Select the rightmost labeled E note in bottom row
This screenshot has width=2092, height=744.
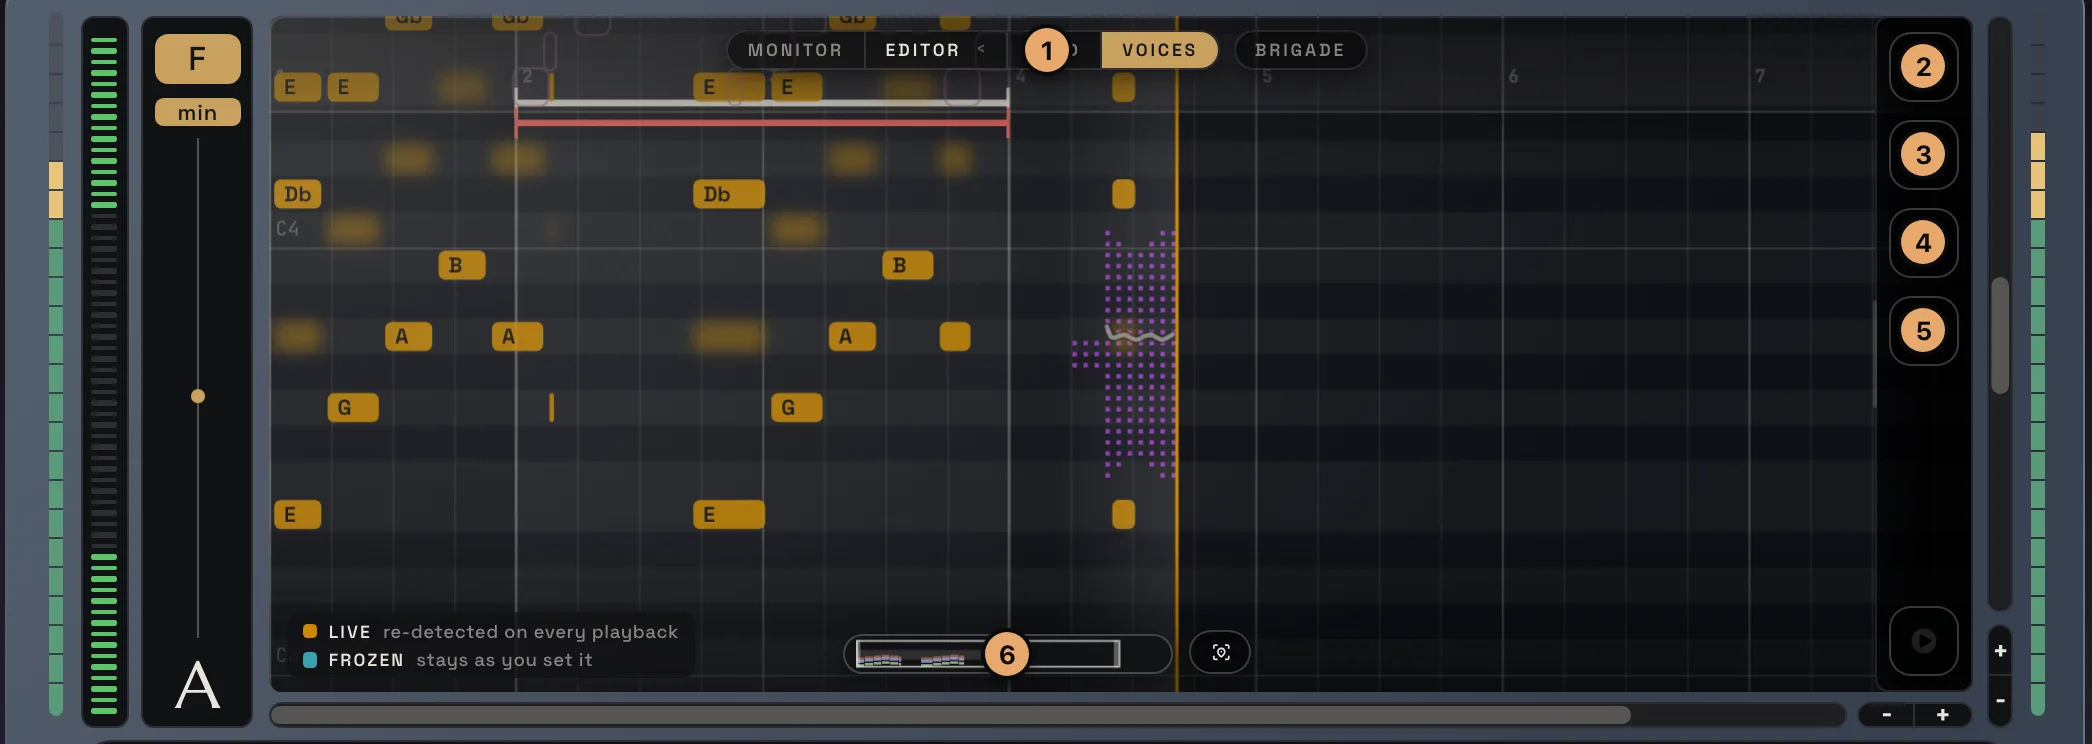click(x=729, y=514)
